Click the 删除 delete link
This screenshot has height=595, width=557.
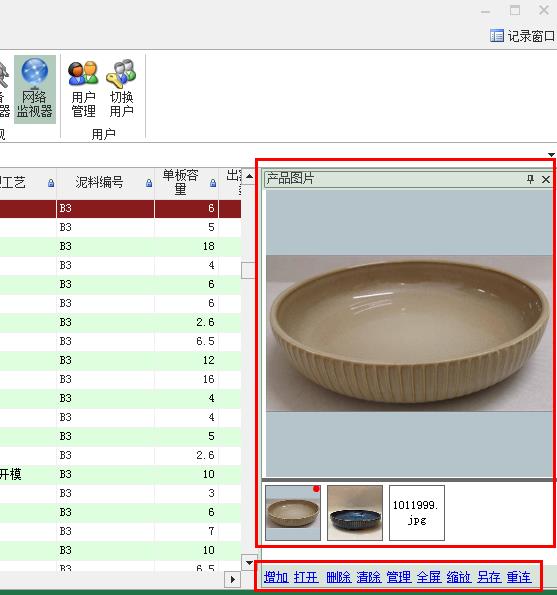[338, 578]
